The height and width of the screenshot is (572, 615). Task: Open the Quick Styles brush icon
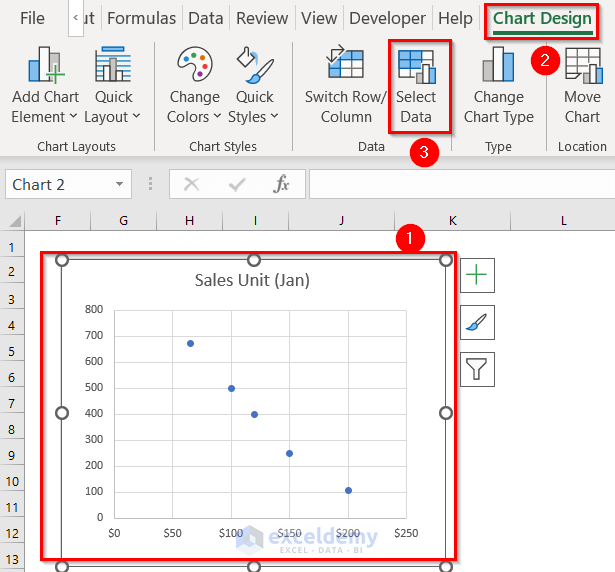coord(255,65)
